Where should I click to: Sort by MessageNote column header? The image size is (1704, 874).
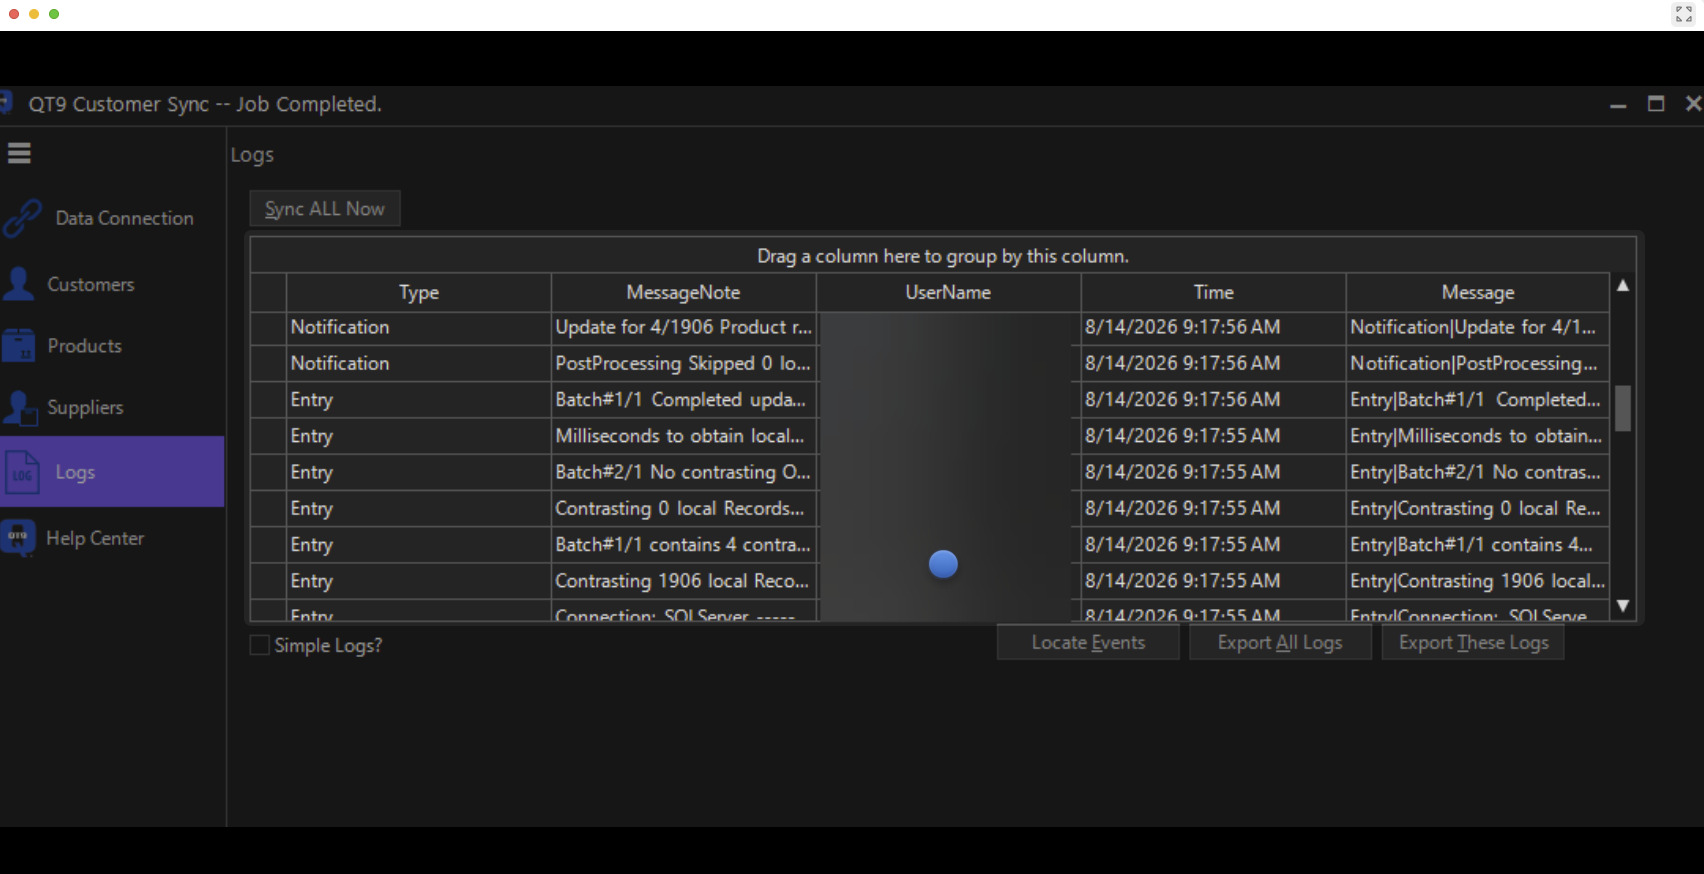[x=683, y=292]
